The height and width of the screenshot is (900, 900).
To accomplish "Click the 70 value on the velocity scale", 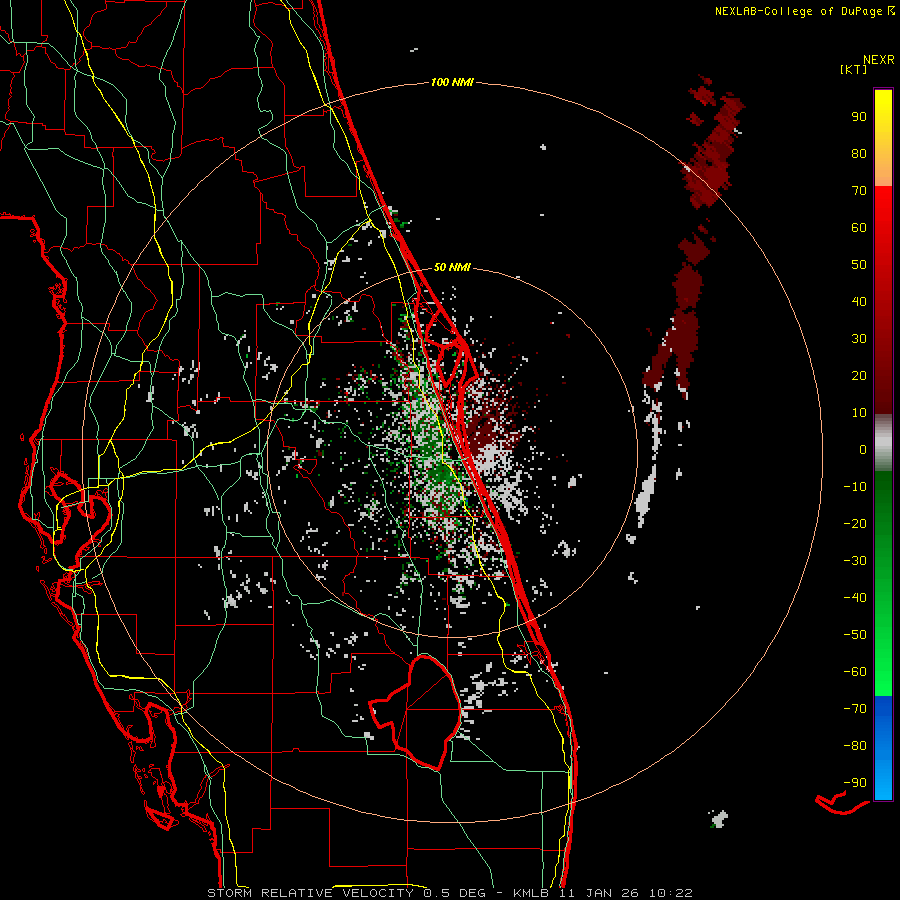I will coord(859,191).
